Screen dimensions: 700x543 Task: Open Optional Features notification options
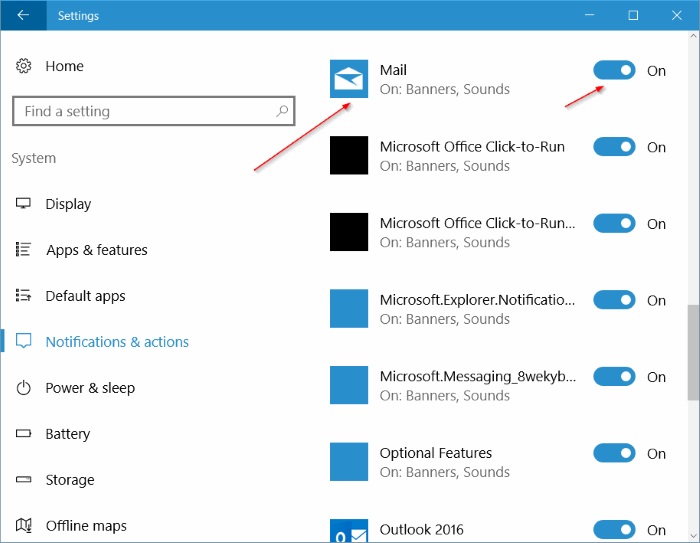click(x=445, y=462)
